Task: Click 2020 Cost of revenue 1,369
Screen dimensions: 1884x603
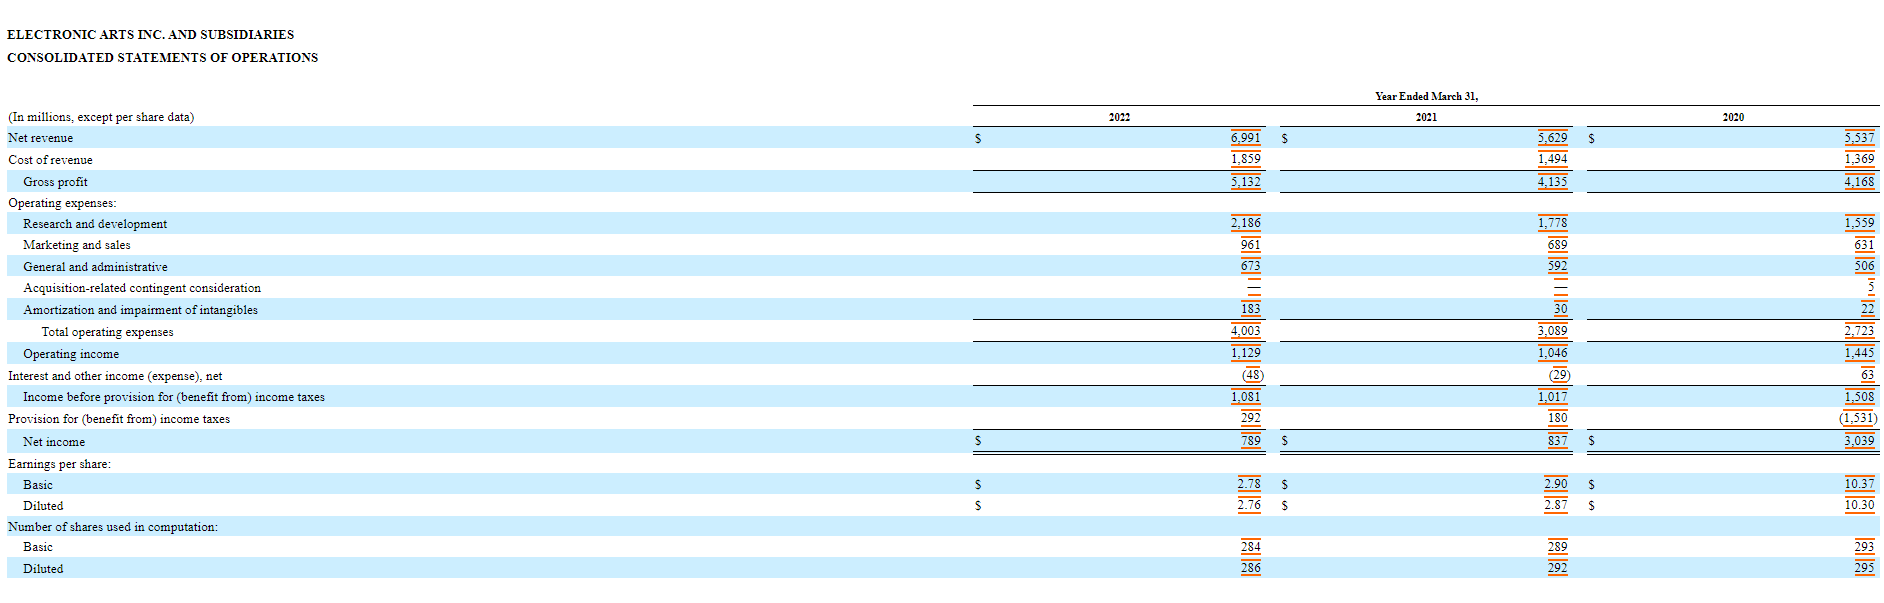Action: click(1859, 159)
